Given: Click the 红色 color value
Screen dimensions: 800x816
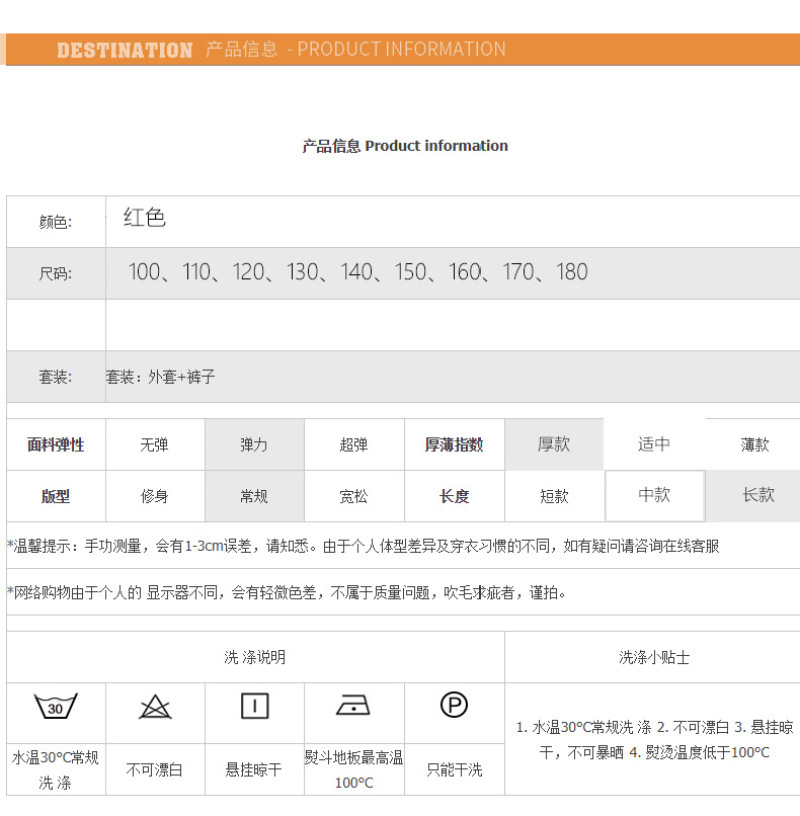Looking at the screenshot, I should 145,218.
